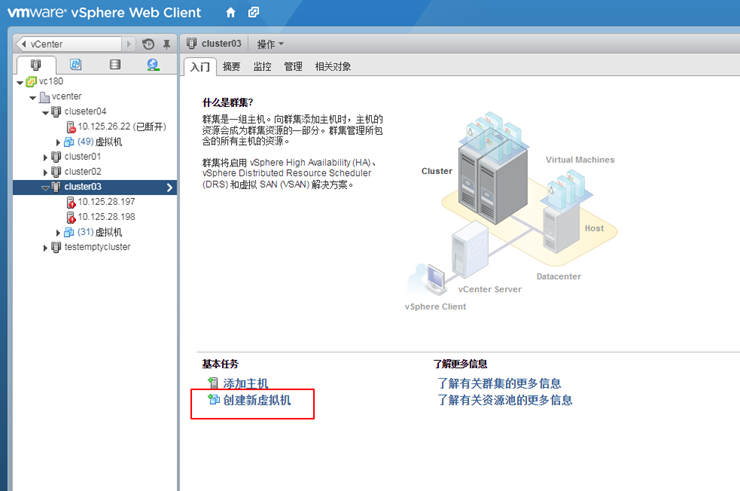
Task: Click the history clock icon
Action: [x=148, y=44]
